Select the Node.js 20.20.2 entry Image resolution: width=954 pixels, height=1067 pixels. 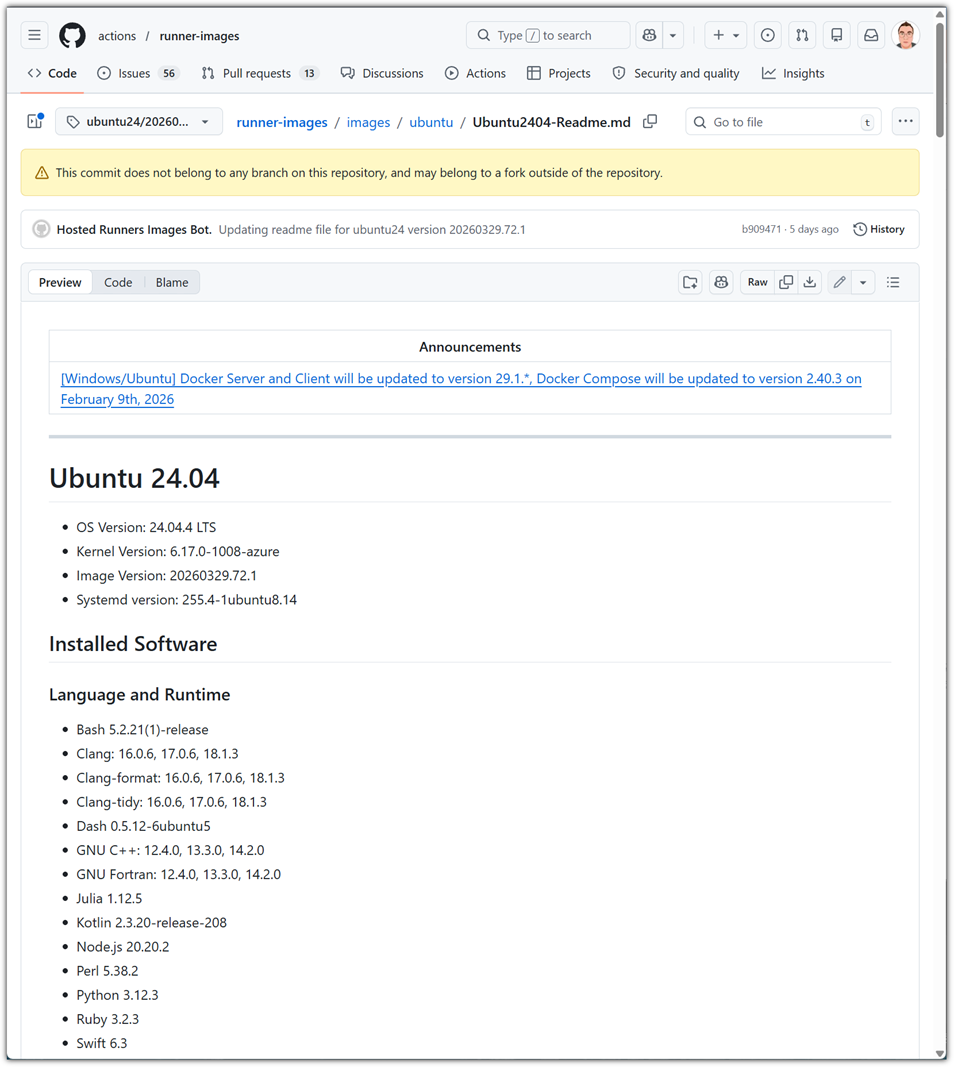122,947
